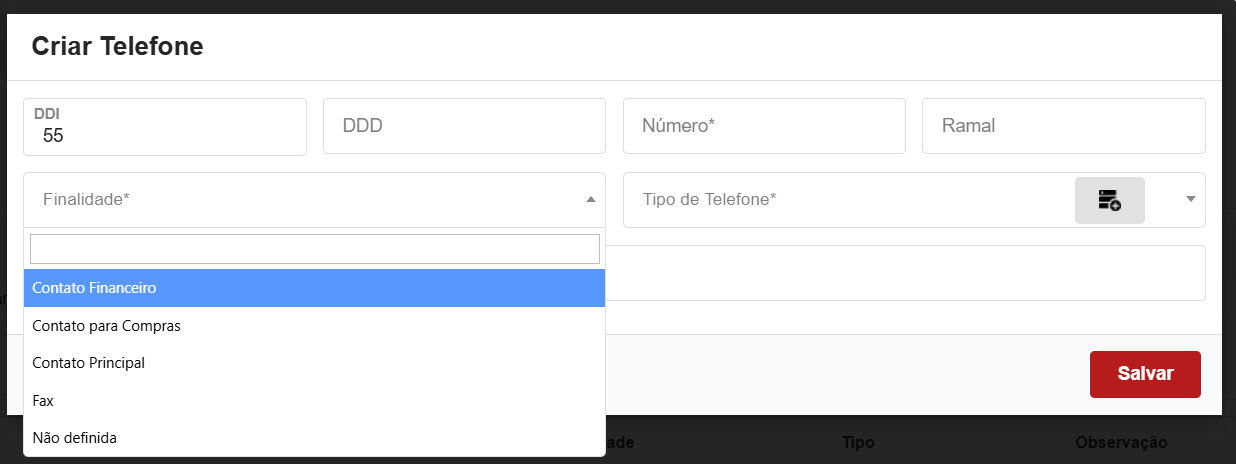Viewport: 1236px width, 464px height.
Task: Click the Observação column header
Action: pyautogui.click(x=1121, y=442)
